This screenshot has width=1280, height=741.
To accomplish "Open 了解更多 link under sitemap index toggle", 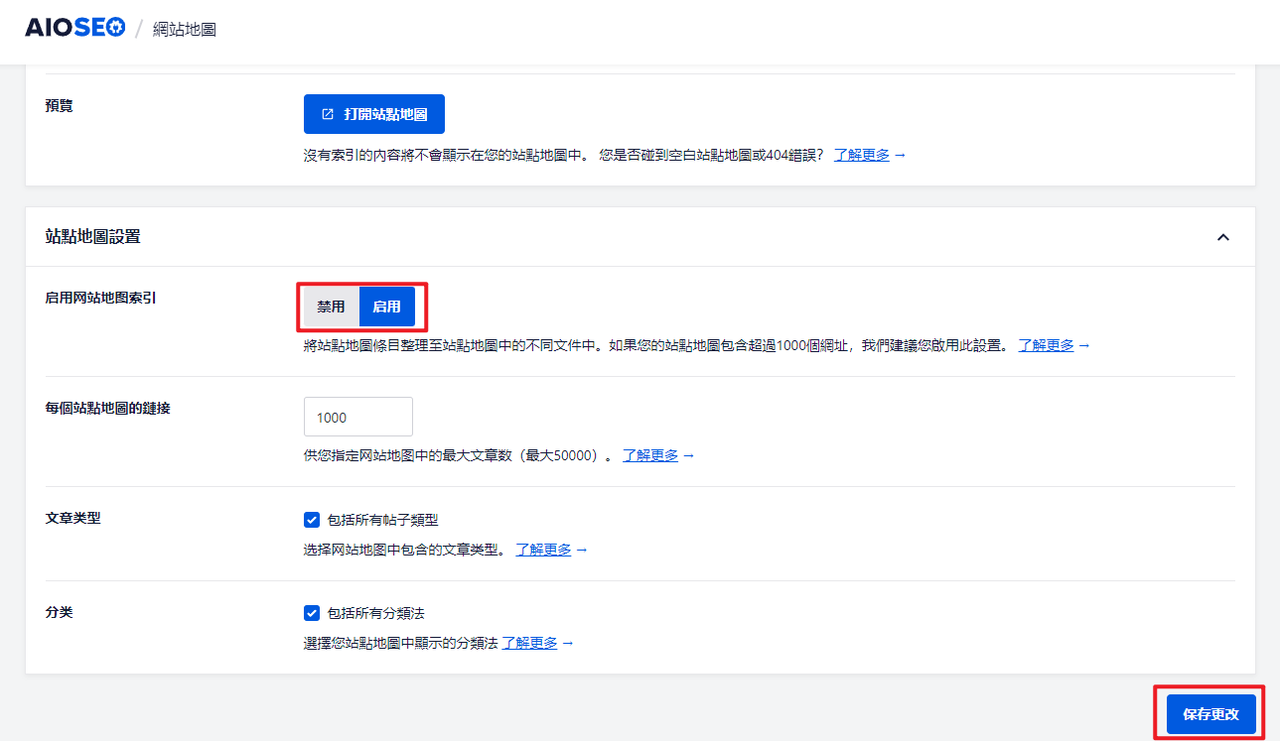I will 1045,345.
